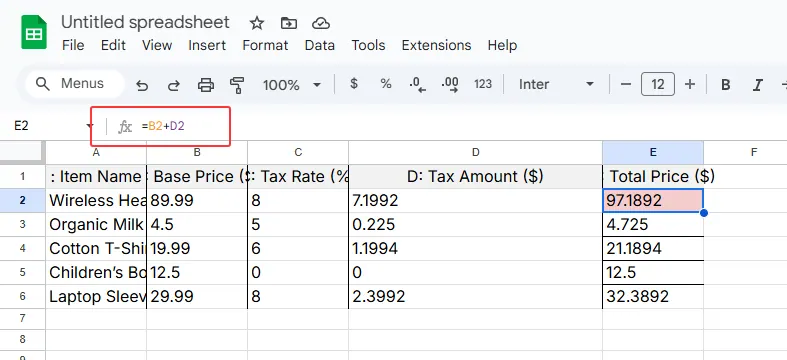Click the move to folder icon
This screenshot has height=360, width=787.
point(289,23)
